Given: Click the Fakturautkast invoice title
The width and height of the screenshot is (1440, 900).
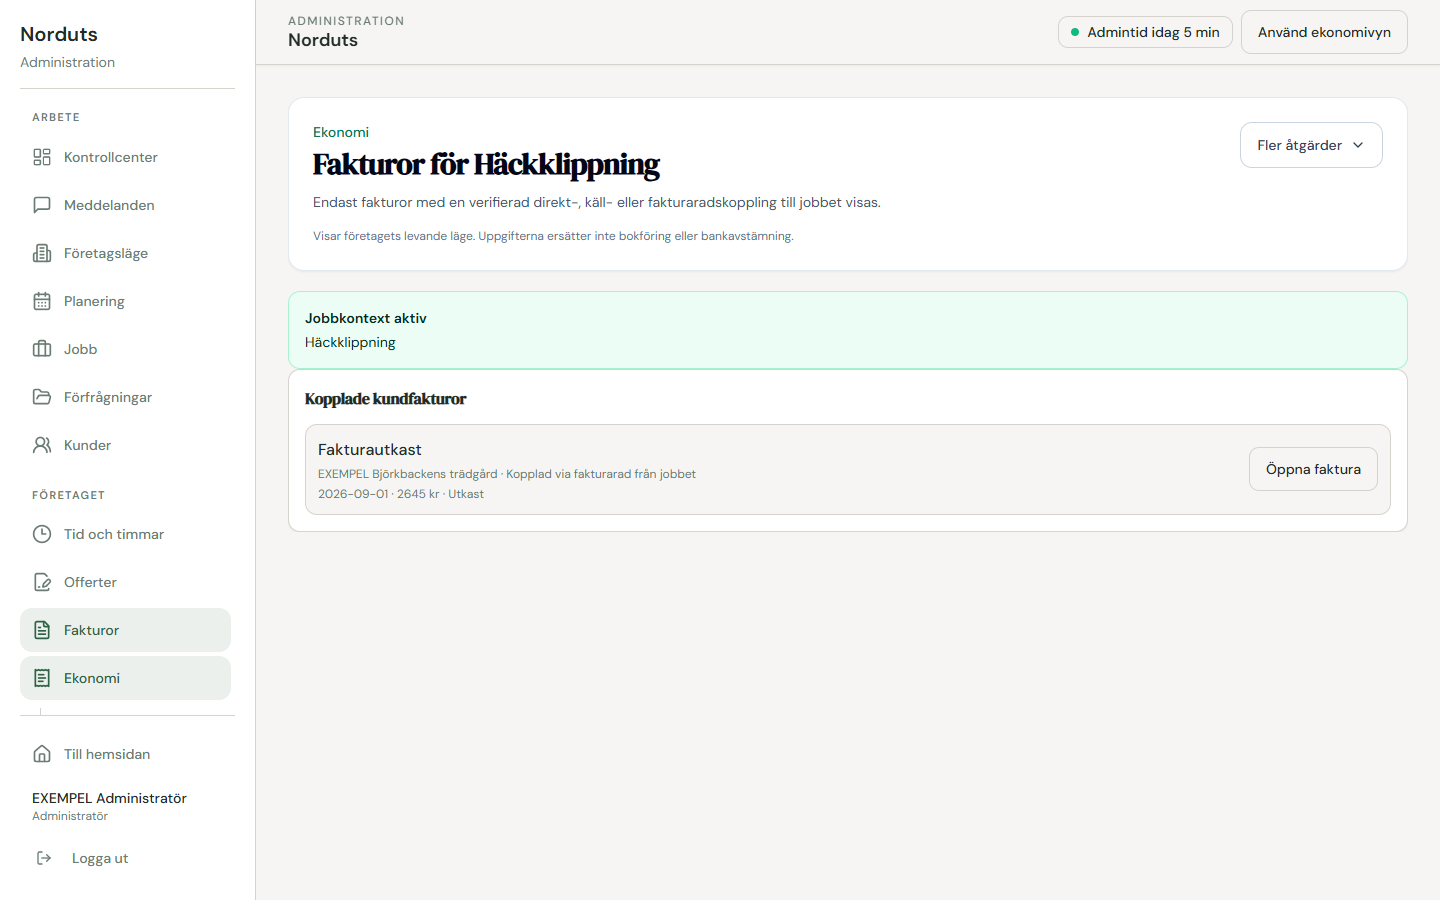Looking at the screenshot, I should tap(370, 450).
